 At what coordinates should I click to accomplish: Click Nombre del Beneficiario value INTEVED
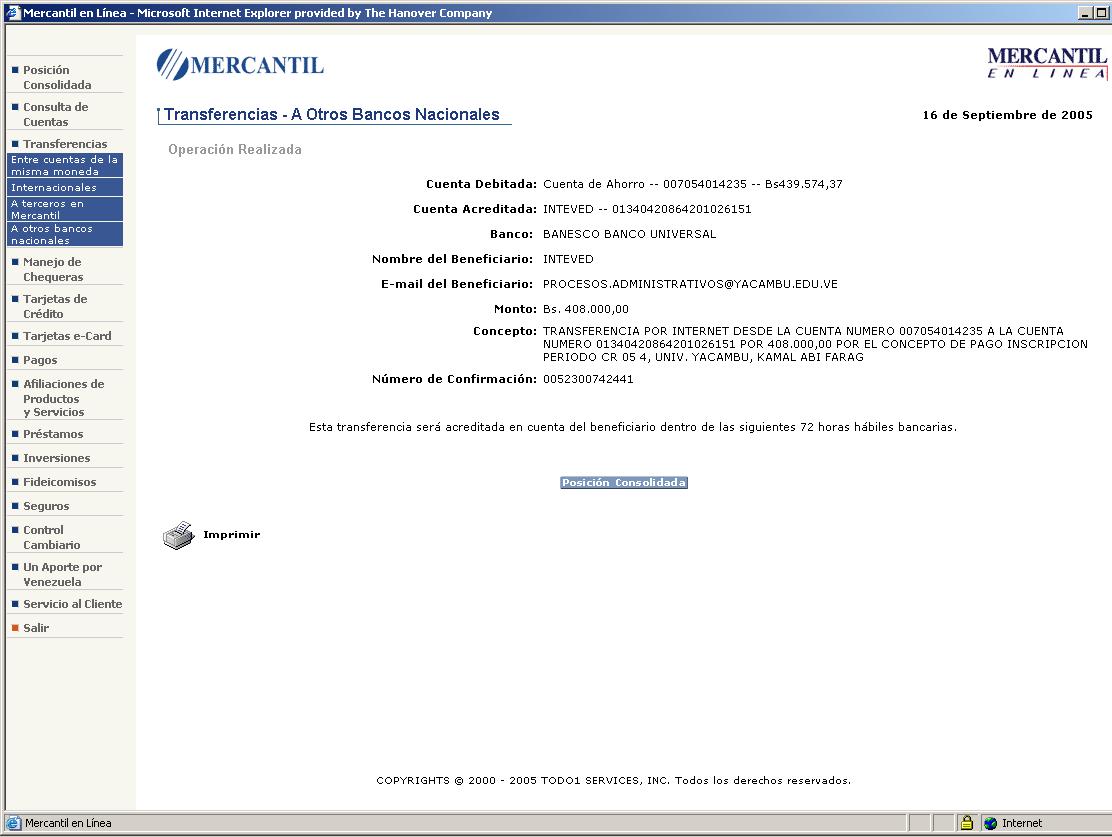pyautogui.click(x=568, y=260)
